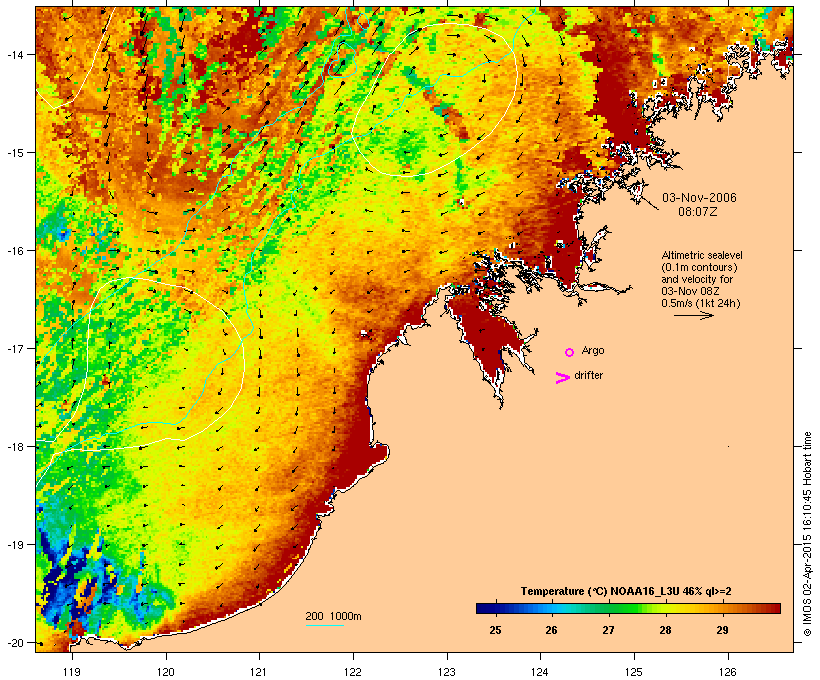Click the magenta Argo circle symbol
820x680 pixels.
(570, 352)
